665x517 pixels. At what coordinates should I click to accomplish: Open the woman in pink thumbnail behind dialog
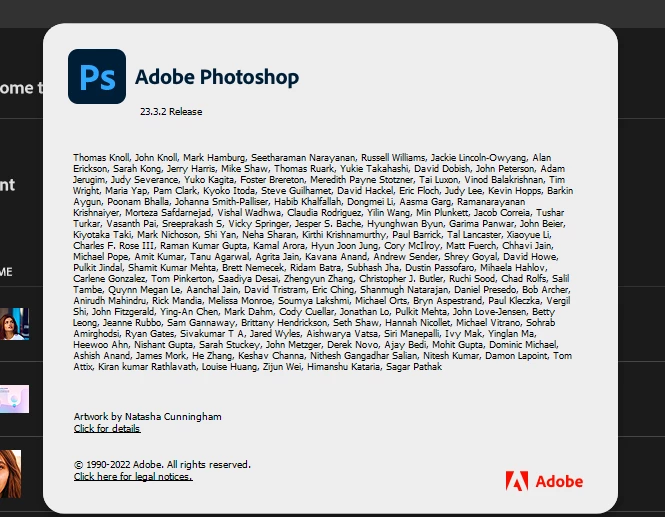coord(14,324)
